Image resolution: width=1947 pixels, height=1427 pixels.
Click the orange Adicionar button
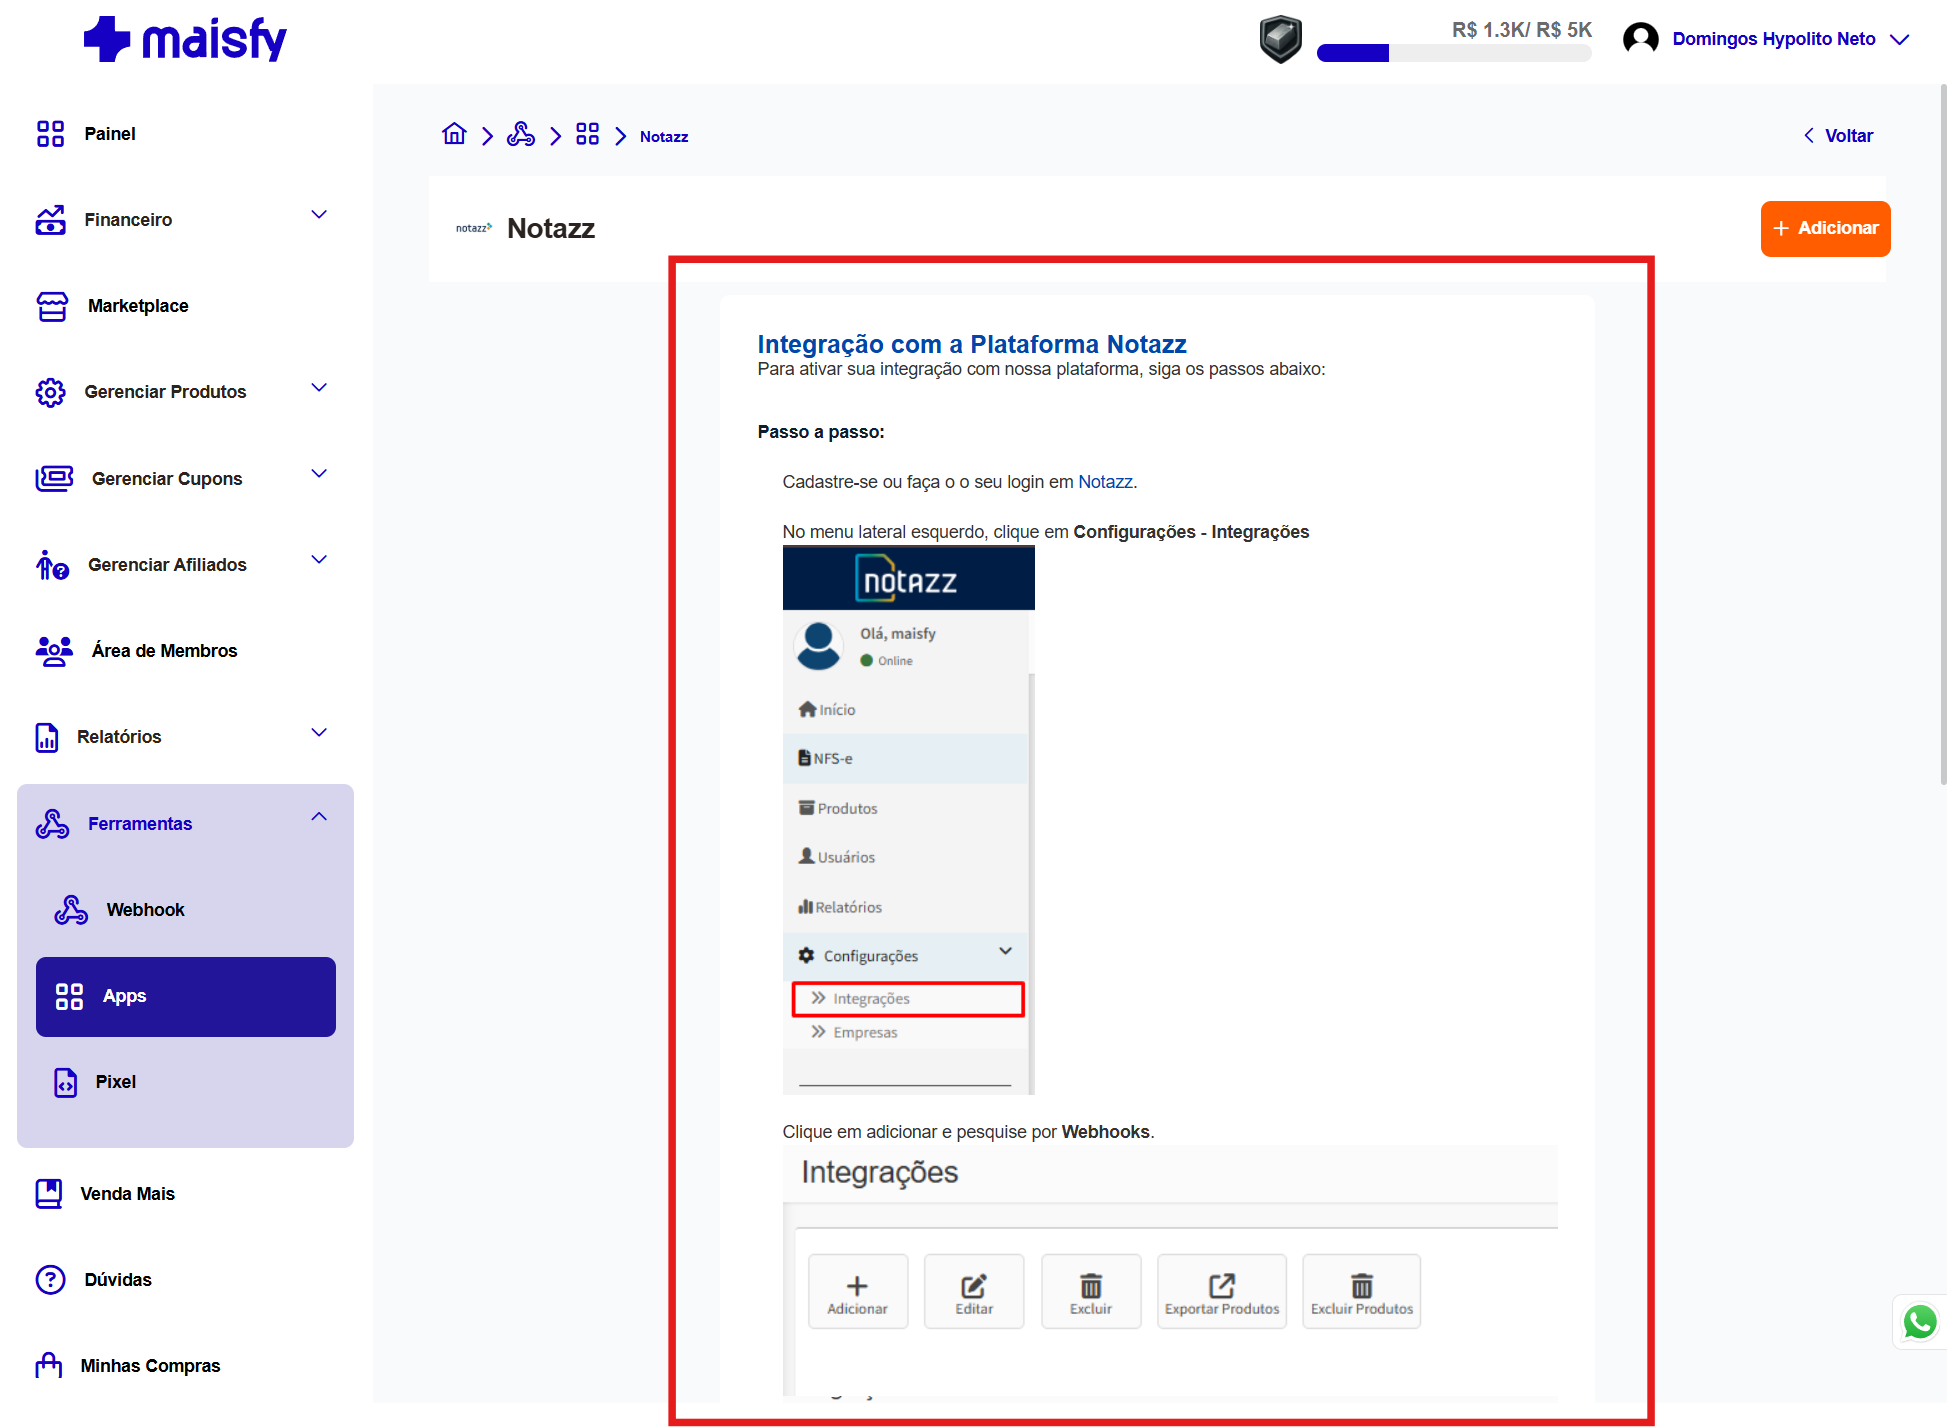[1825, 229]
